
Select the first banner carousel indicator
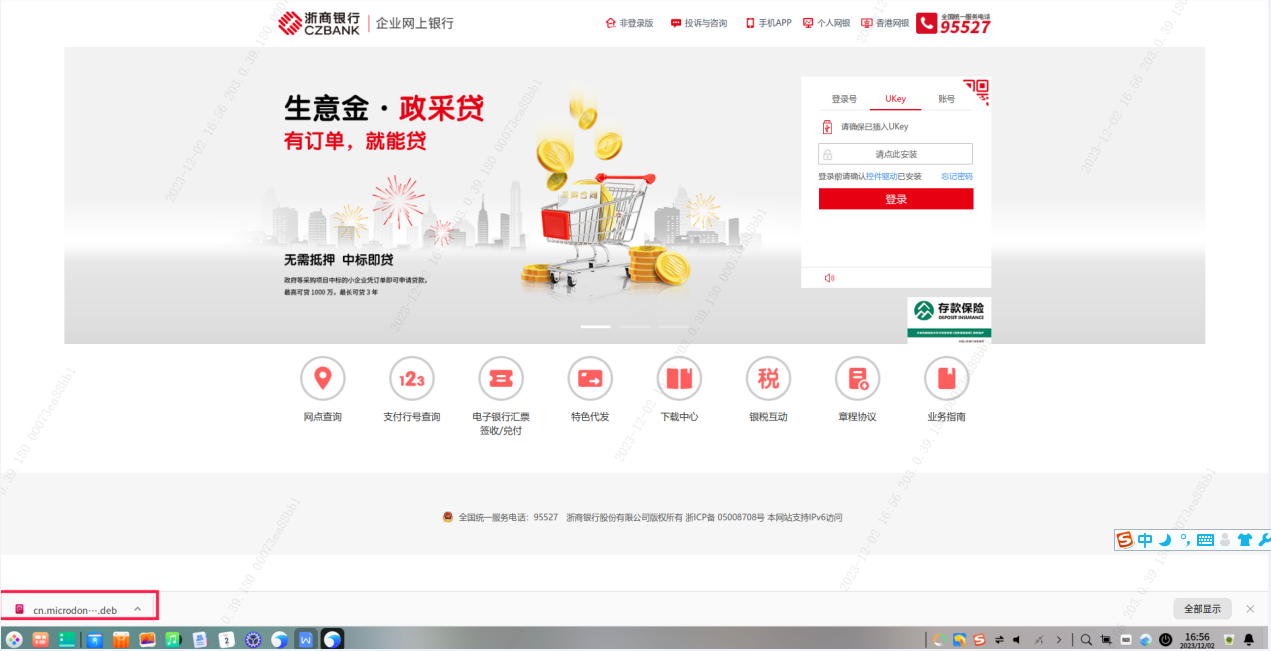pos(596,327)
